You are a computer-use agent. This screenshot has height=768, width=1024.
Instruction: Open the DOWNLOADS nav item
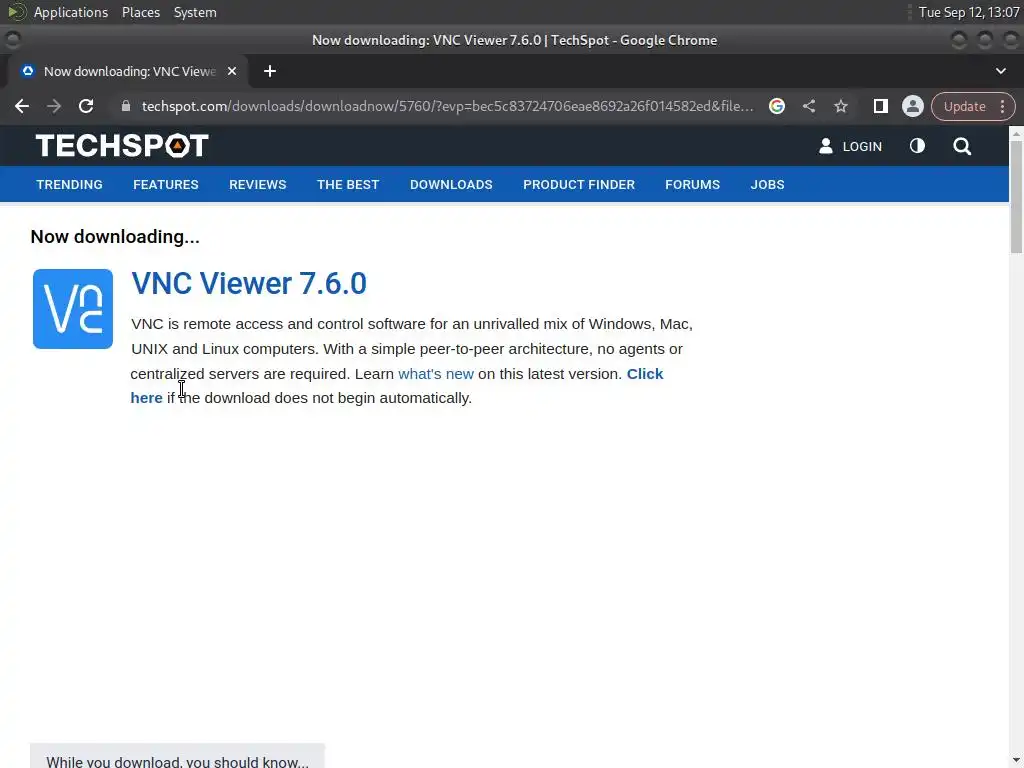[x=451, y=185]
